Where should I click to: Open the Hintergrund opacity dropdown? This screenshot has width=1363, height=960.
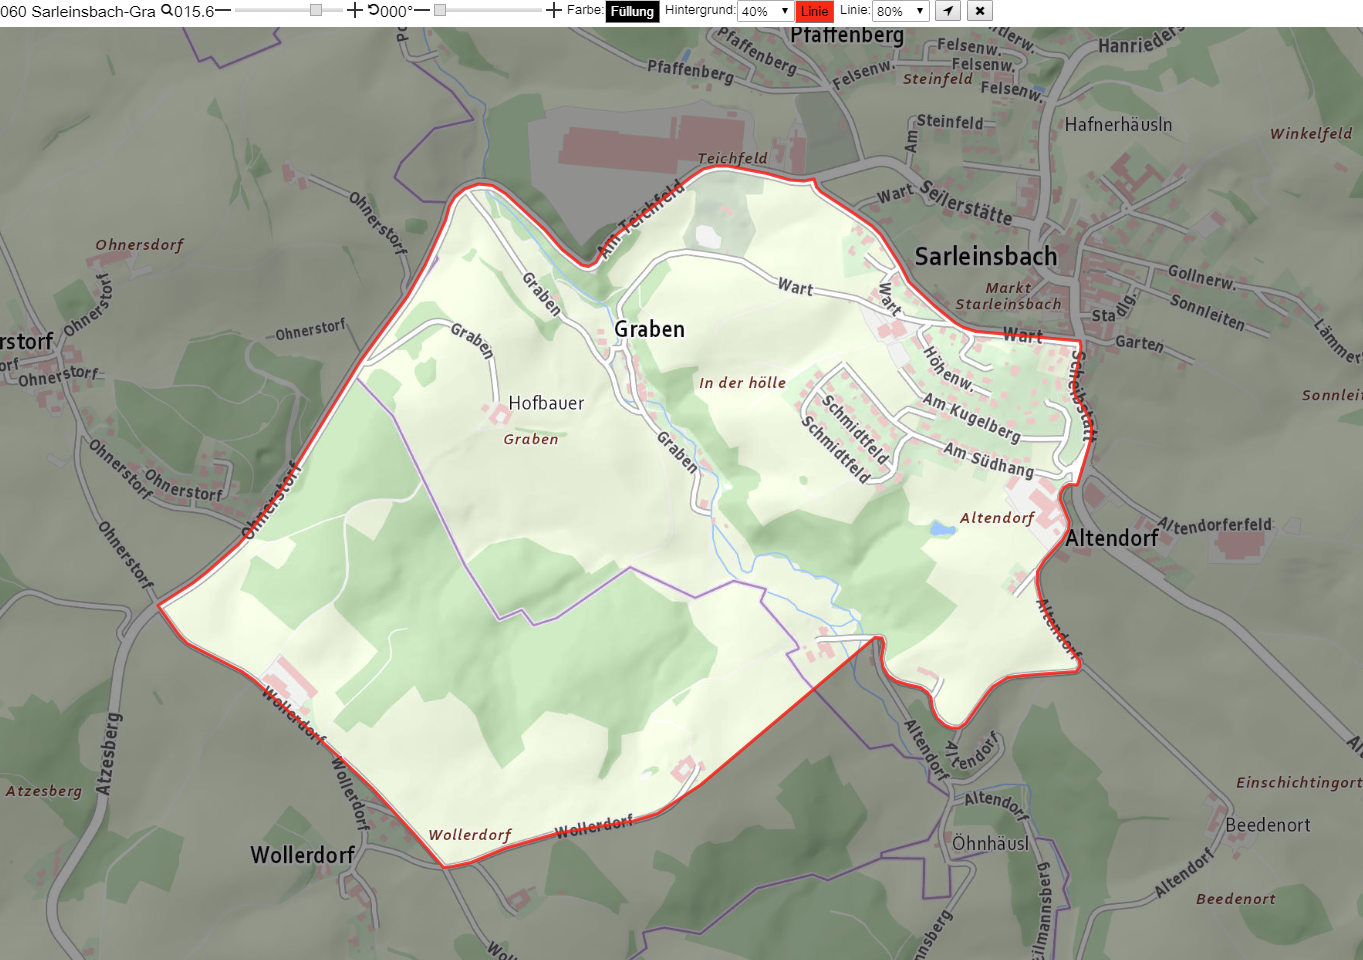click(765, 12)
